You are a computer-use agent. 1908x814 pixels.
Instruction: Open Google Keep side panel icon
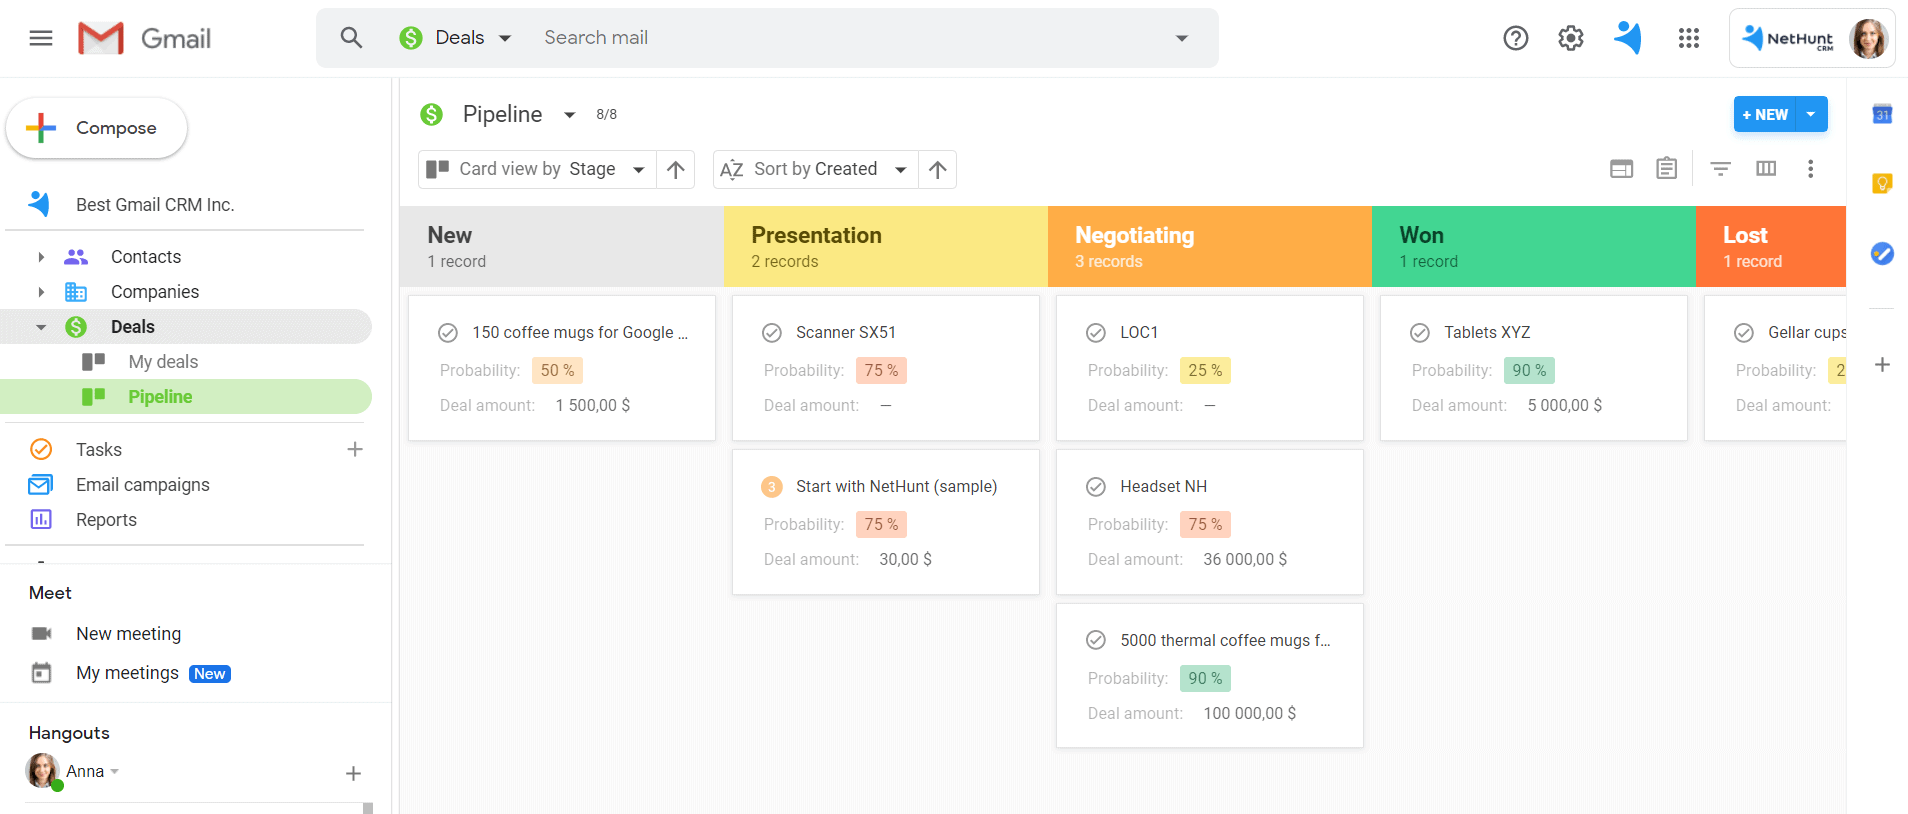click(x=1882, y=184)
